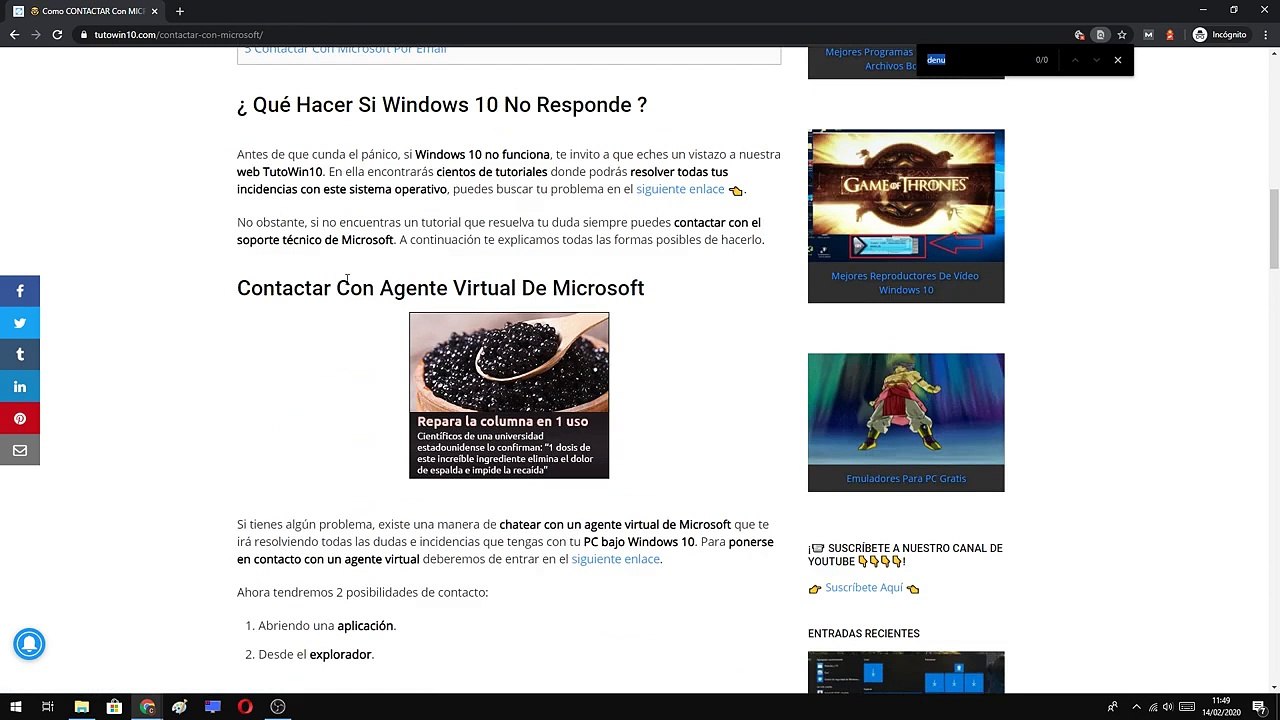Share the page by email

pos(20,451)
